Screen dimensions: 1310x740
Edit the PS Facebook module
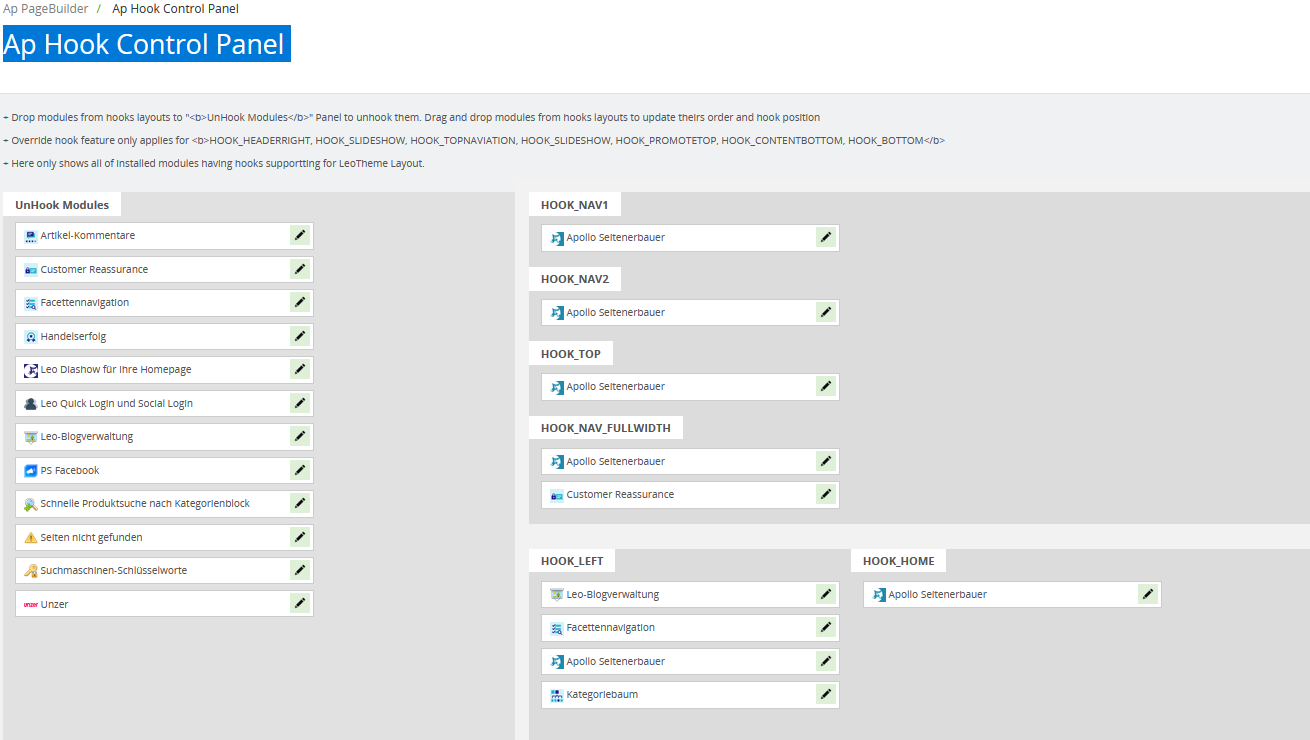pos(300,470)
